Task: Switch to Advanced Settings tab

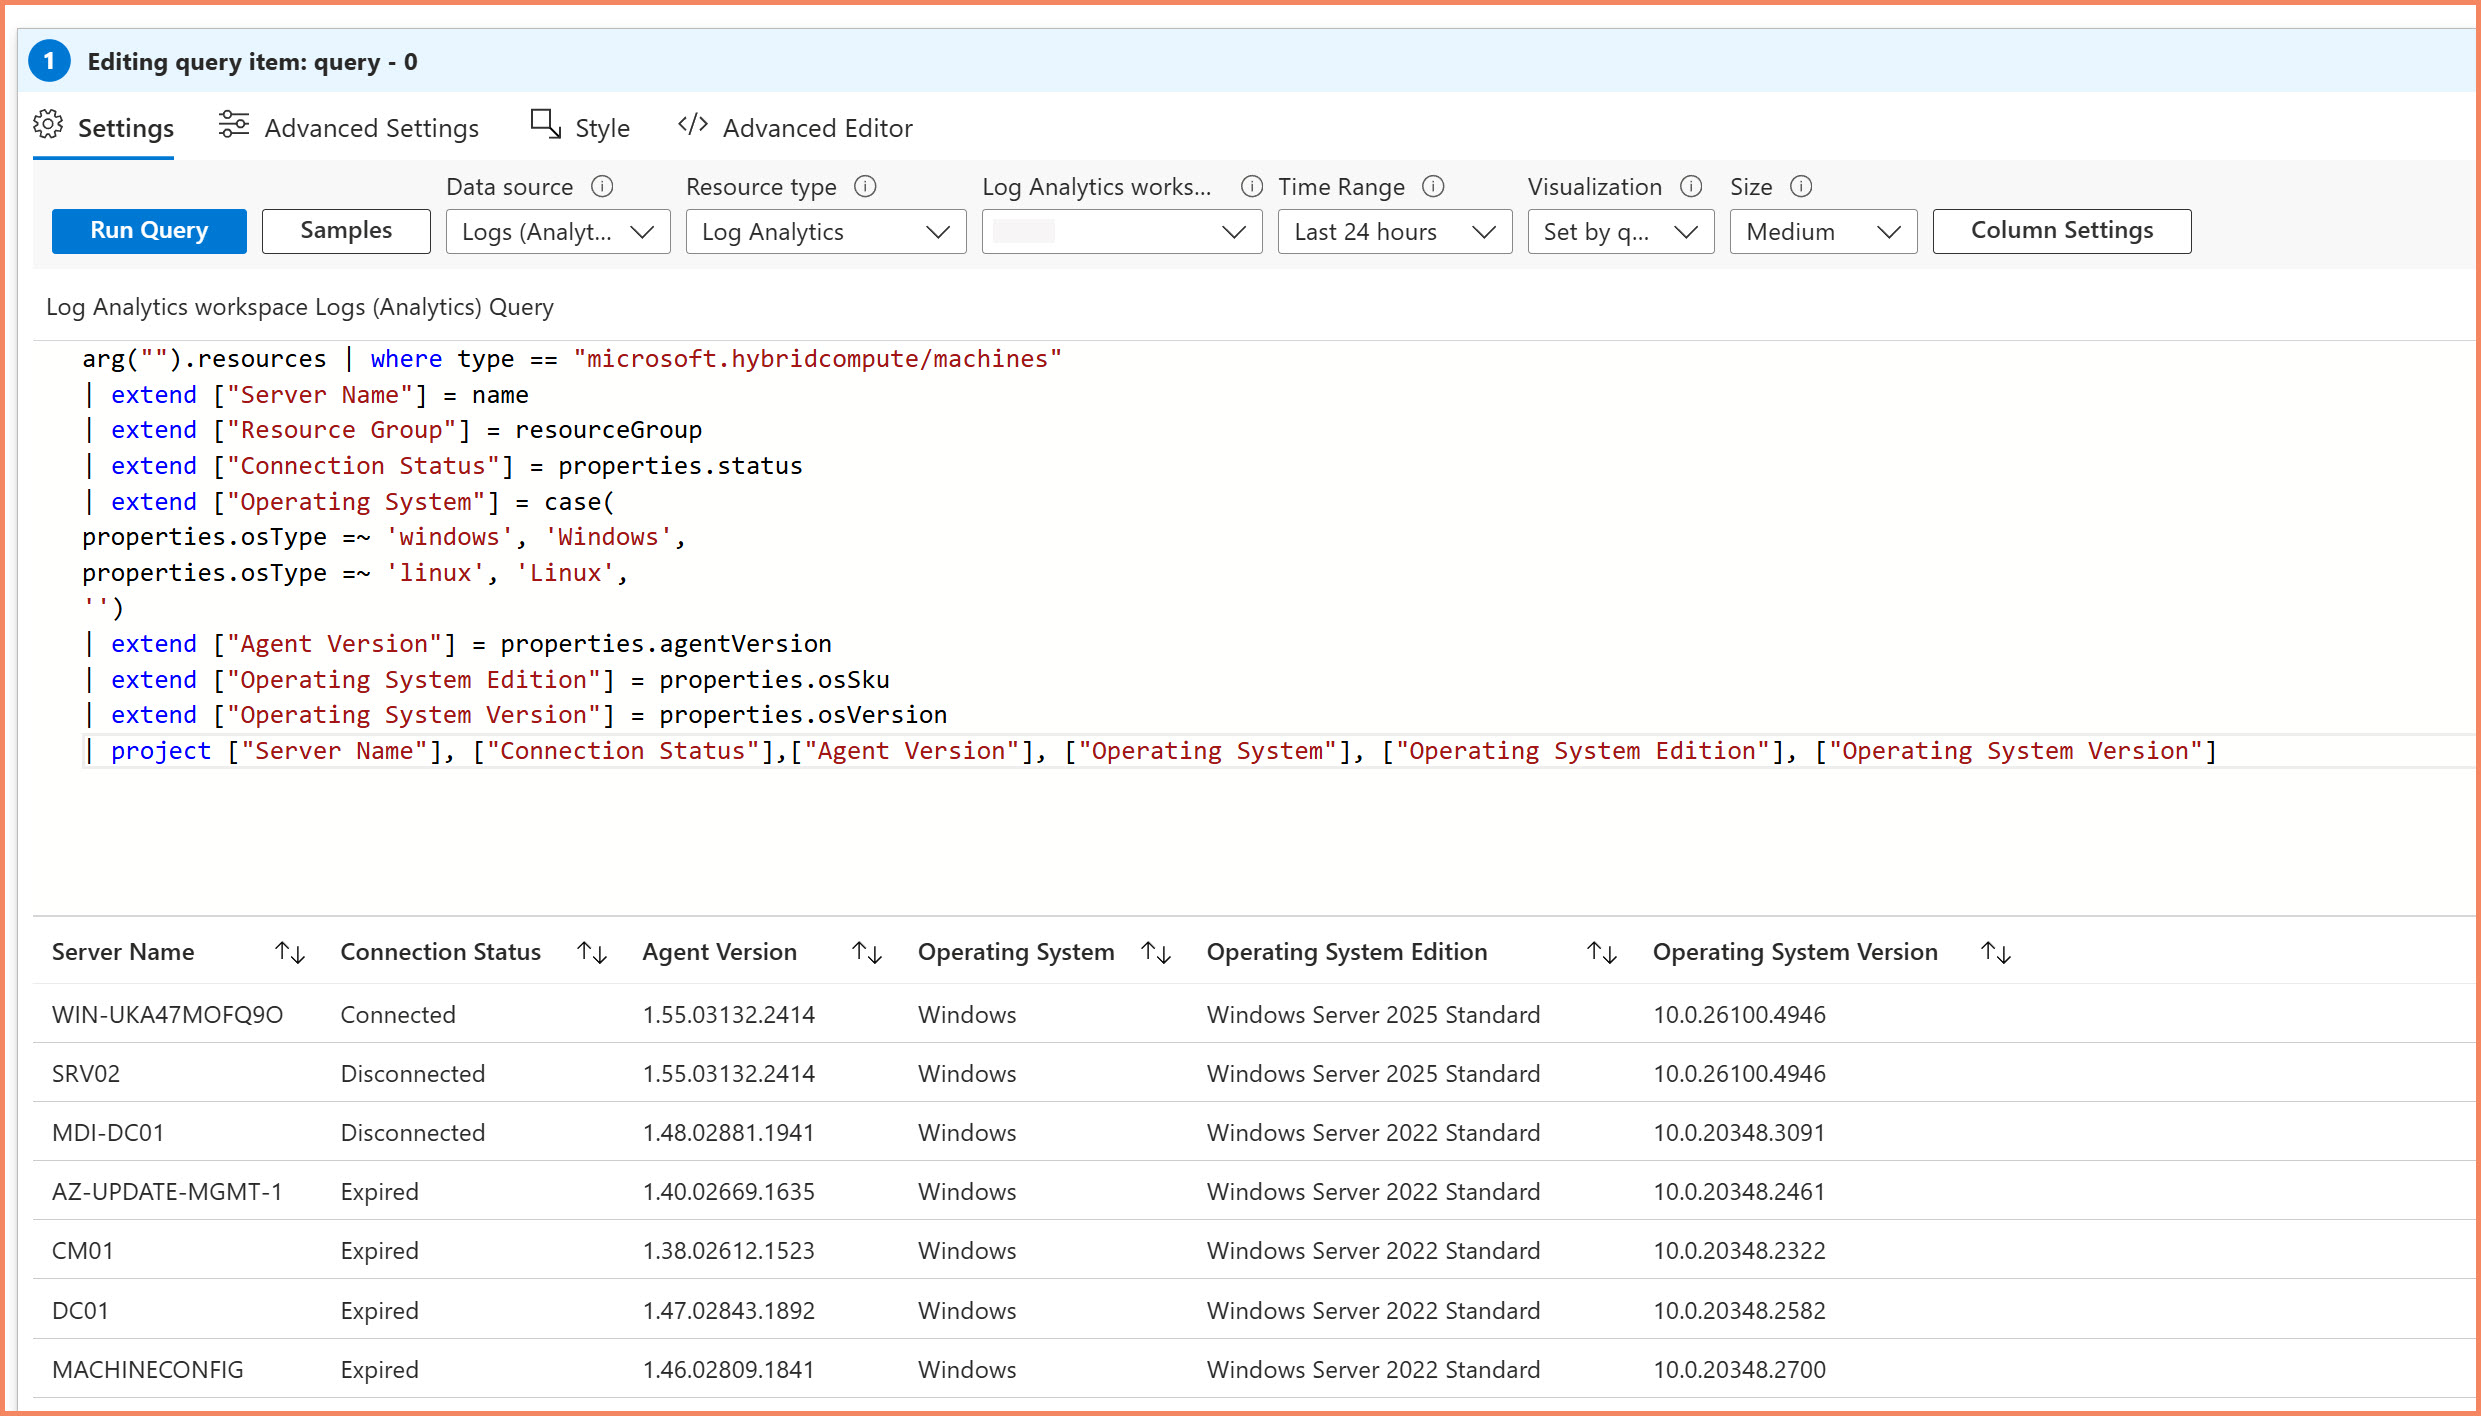Action: (348, 128)
